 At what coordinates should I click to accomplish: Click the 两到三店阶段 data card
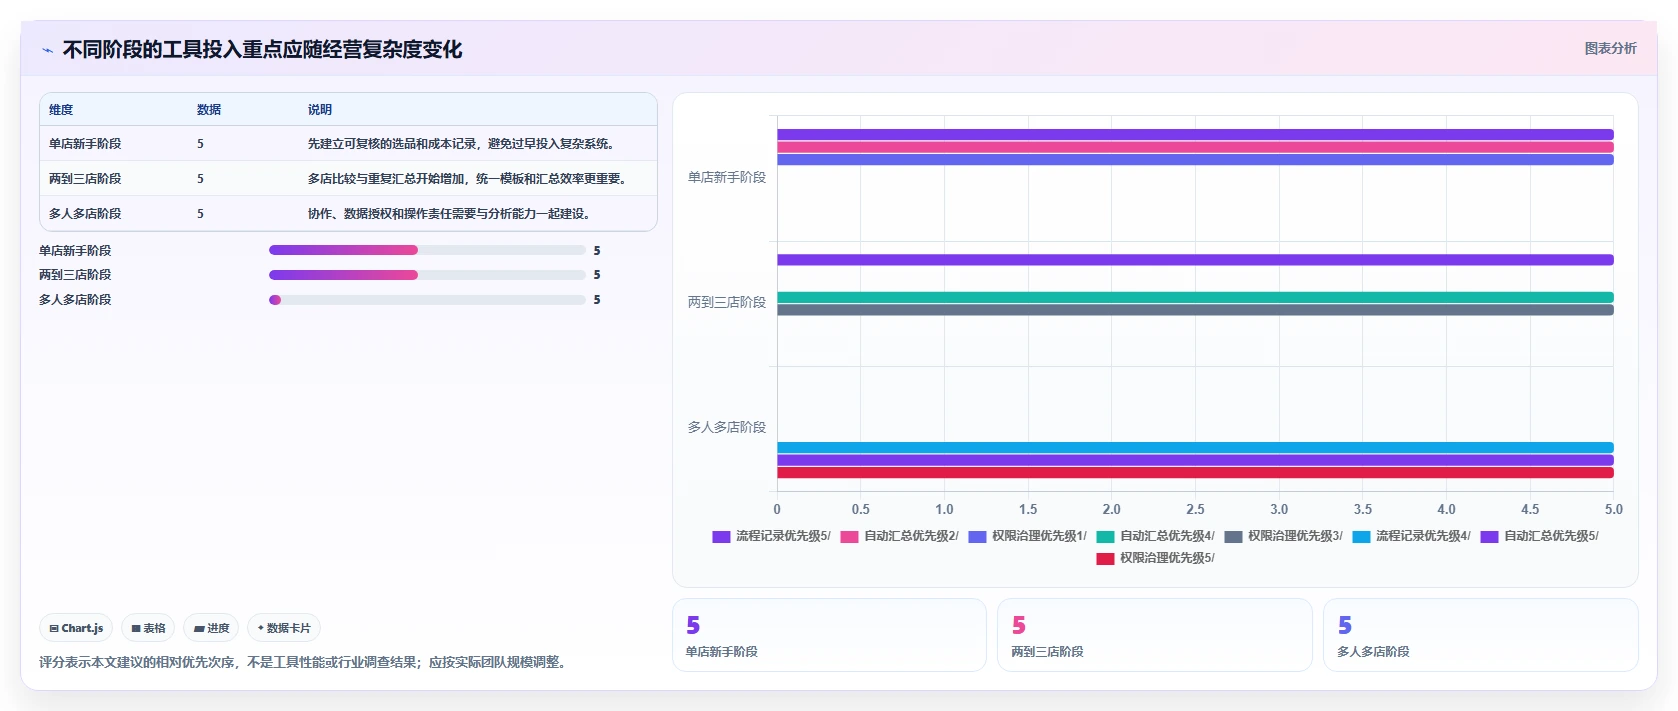[1155, 635]
